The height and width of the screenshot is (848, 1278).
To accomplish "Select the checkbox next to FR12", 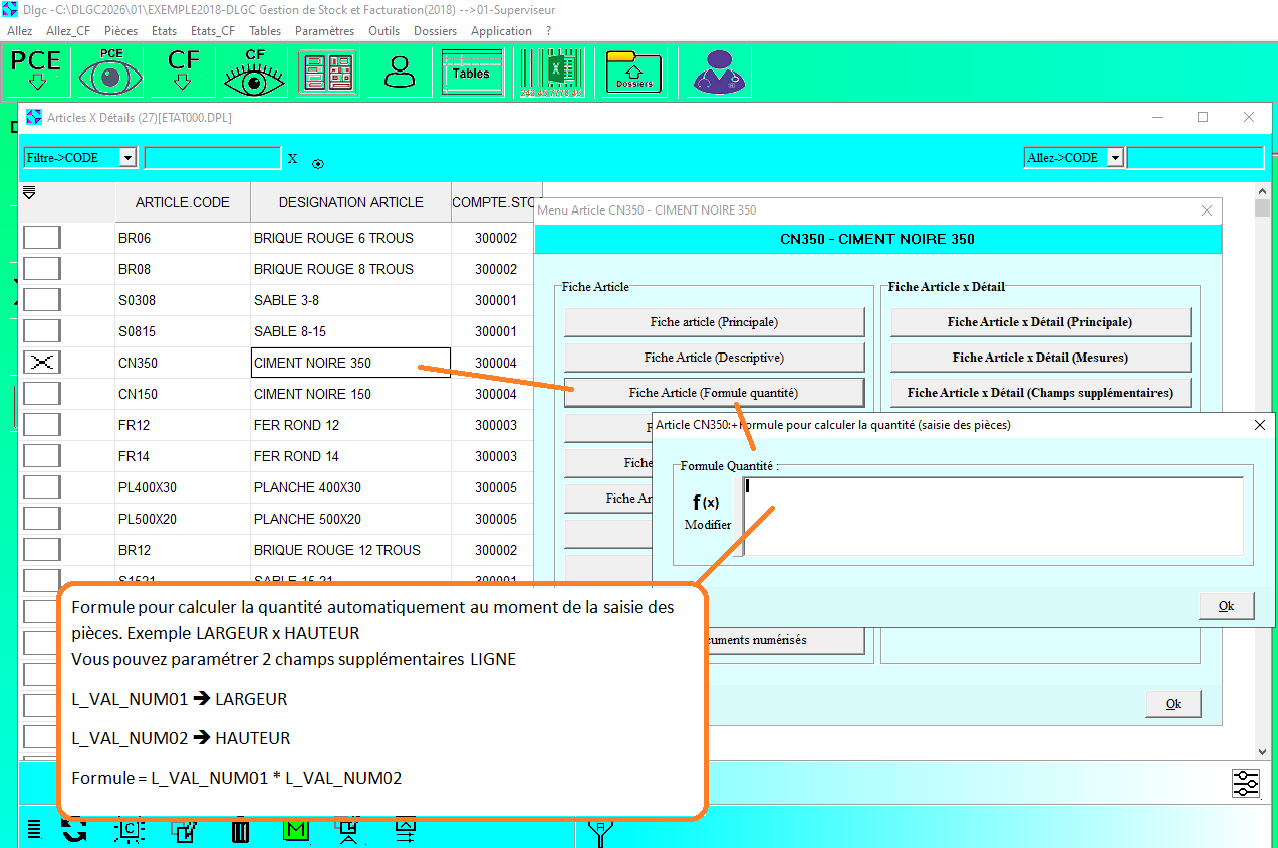I will point(41,425).
